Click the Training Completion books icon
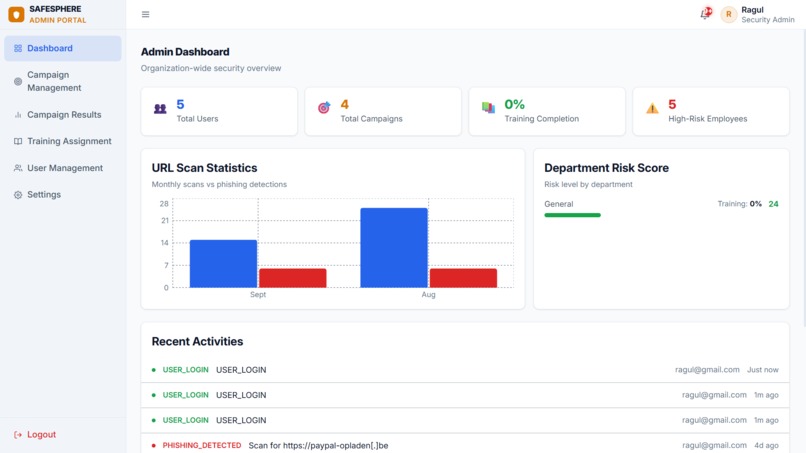 [488, 107]
